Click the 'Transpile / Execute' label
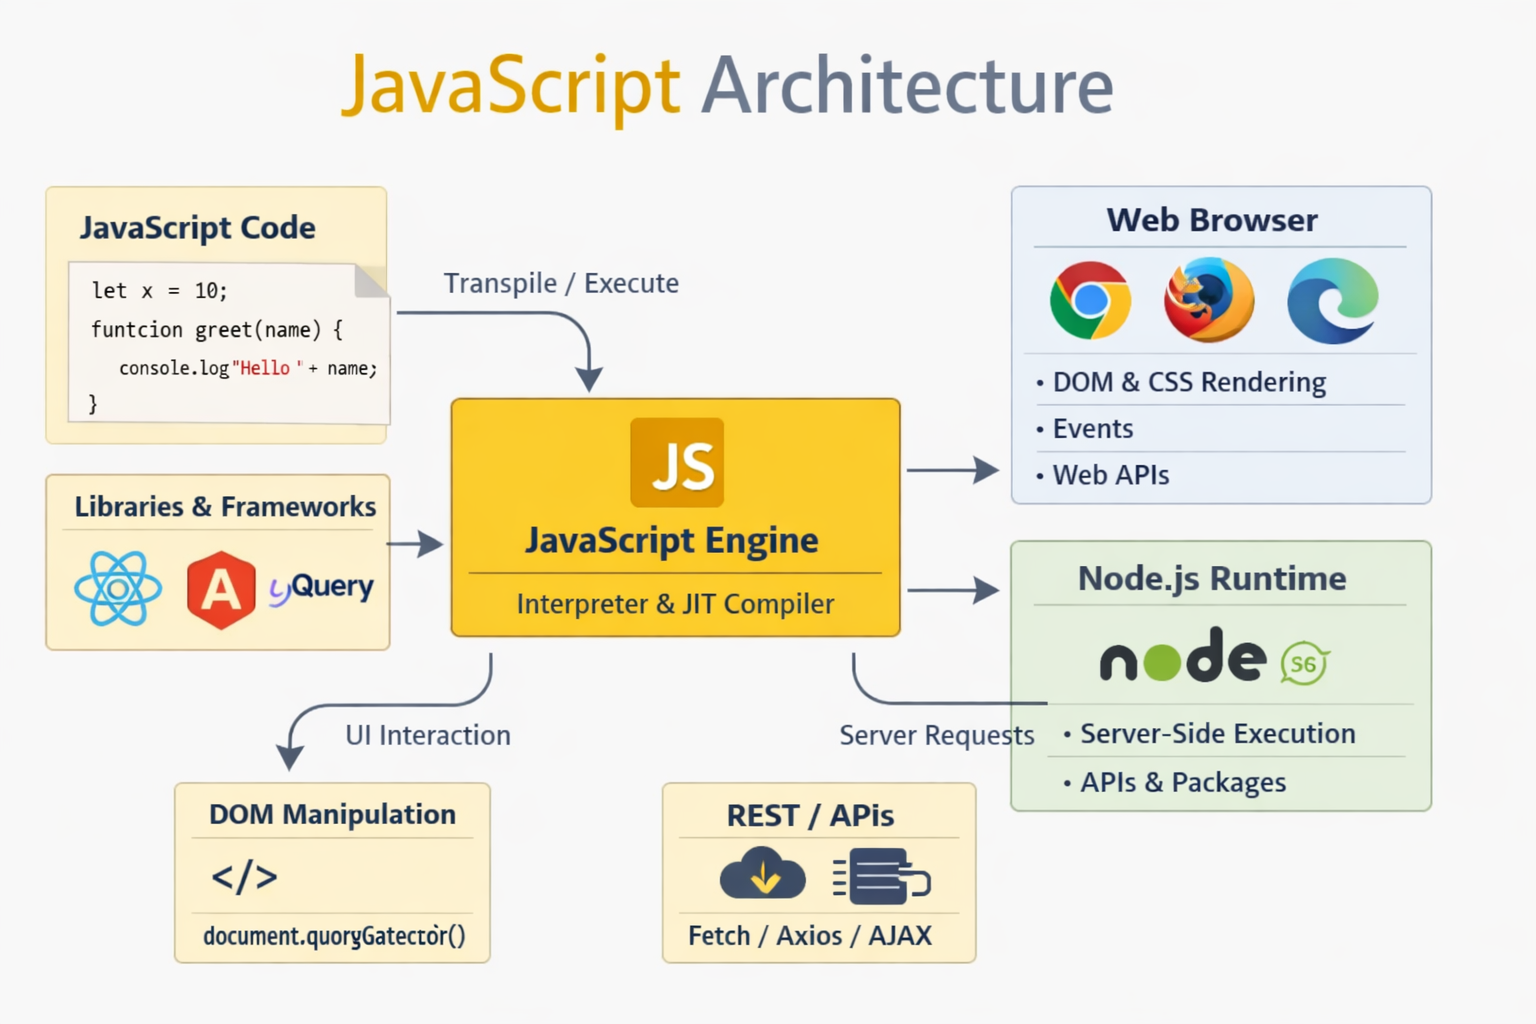Image resolution: width=1536 pixels, height=1024 pixels. click(561, 284)
